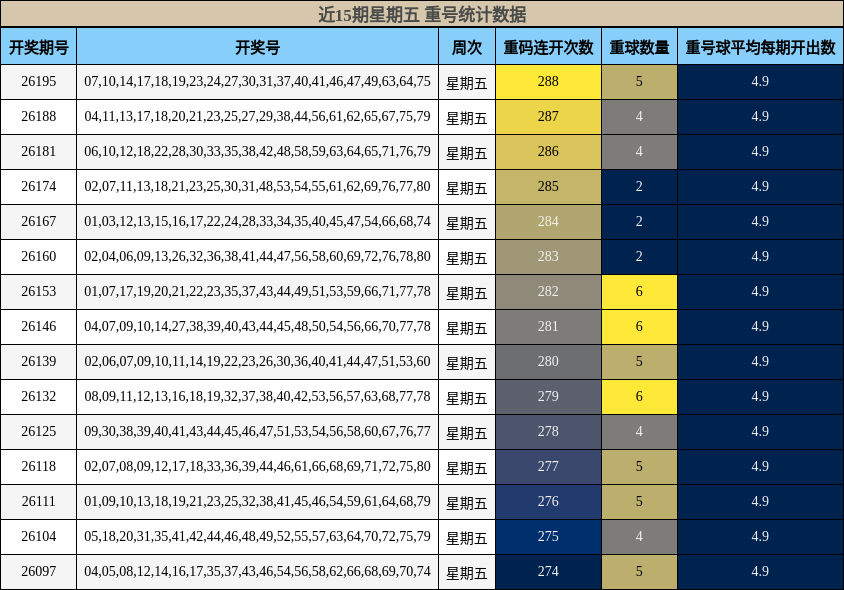Click the dark blue cell showing 274
Screen dimensions: 844x590
click(548, 572)
